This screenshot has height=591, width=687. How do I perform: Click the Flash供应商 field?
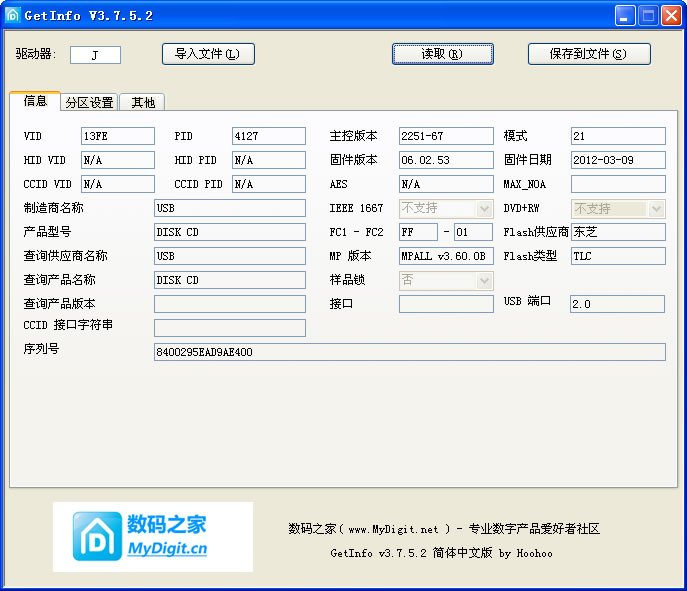tap(618, 232)
